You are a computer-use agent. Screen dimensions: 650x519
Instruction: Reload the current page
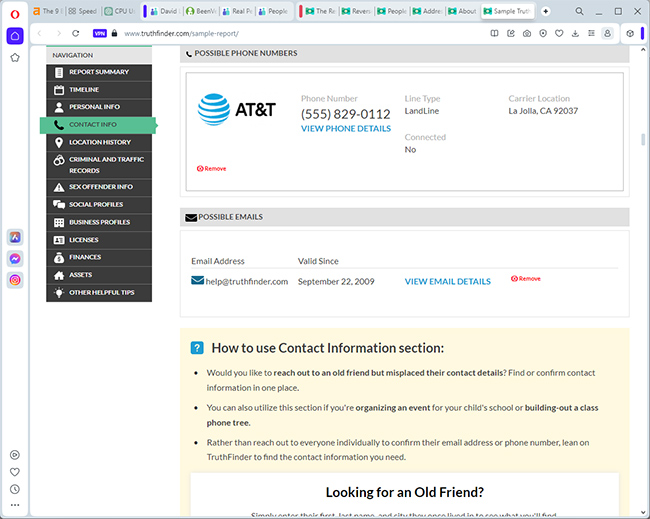75,33
